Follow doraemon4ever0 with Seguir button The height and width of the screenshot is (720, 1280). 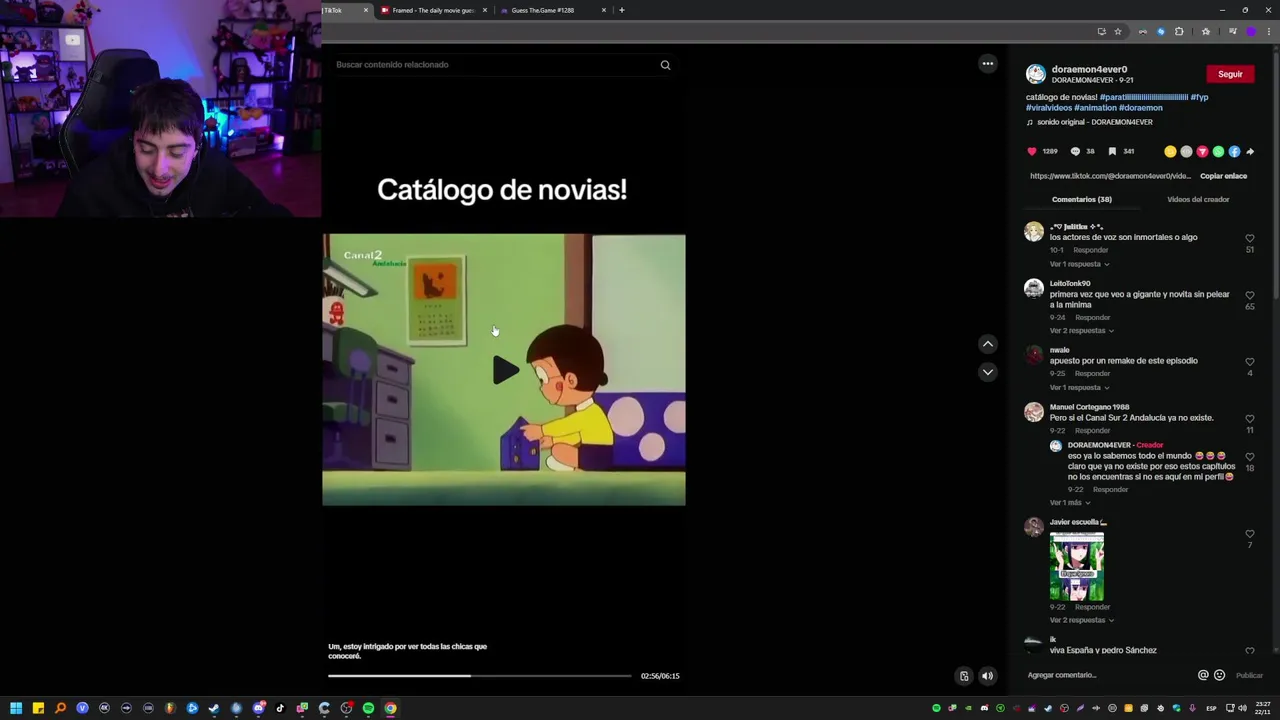coord(1230,74)
